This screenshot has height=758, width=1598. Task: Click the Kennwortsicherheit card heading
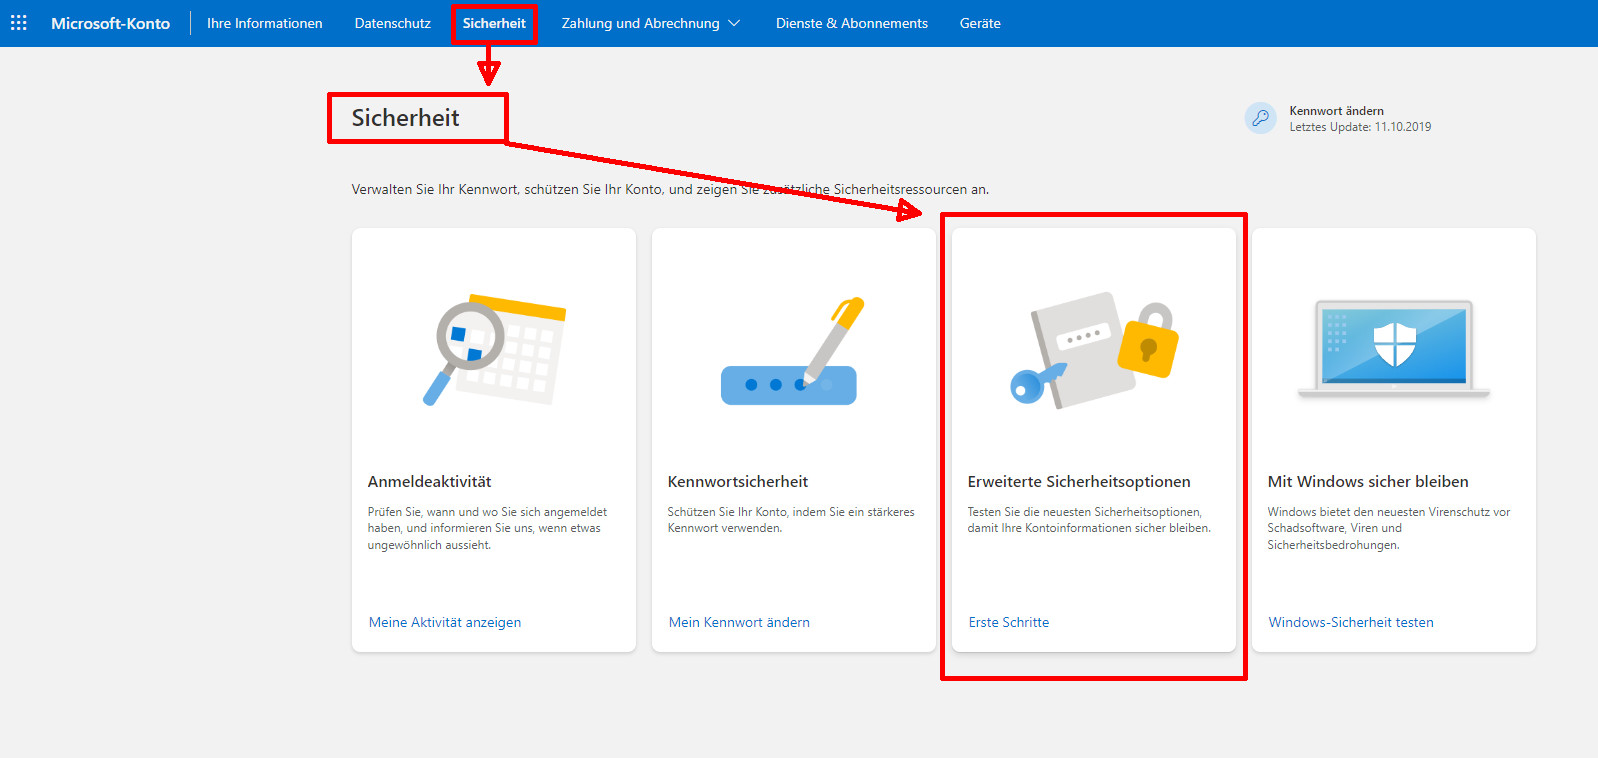click(x=738, y=482)
